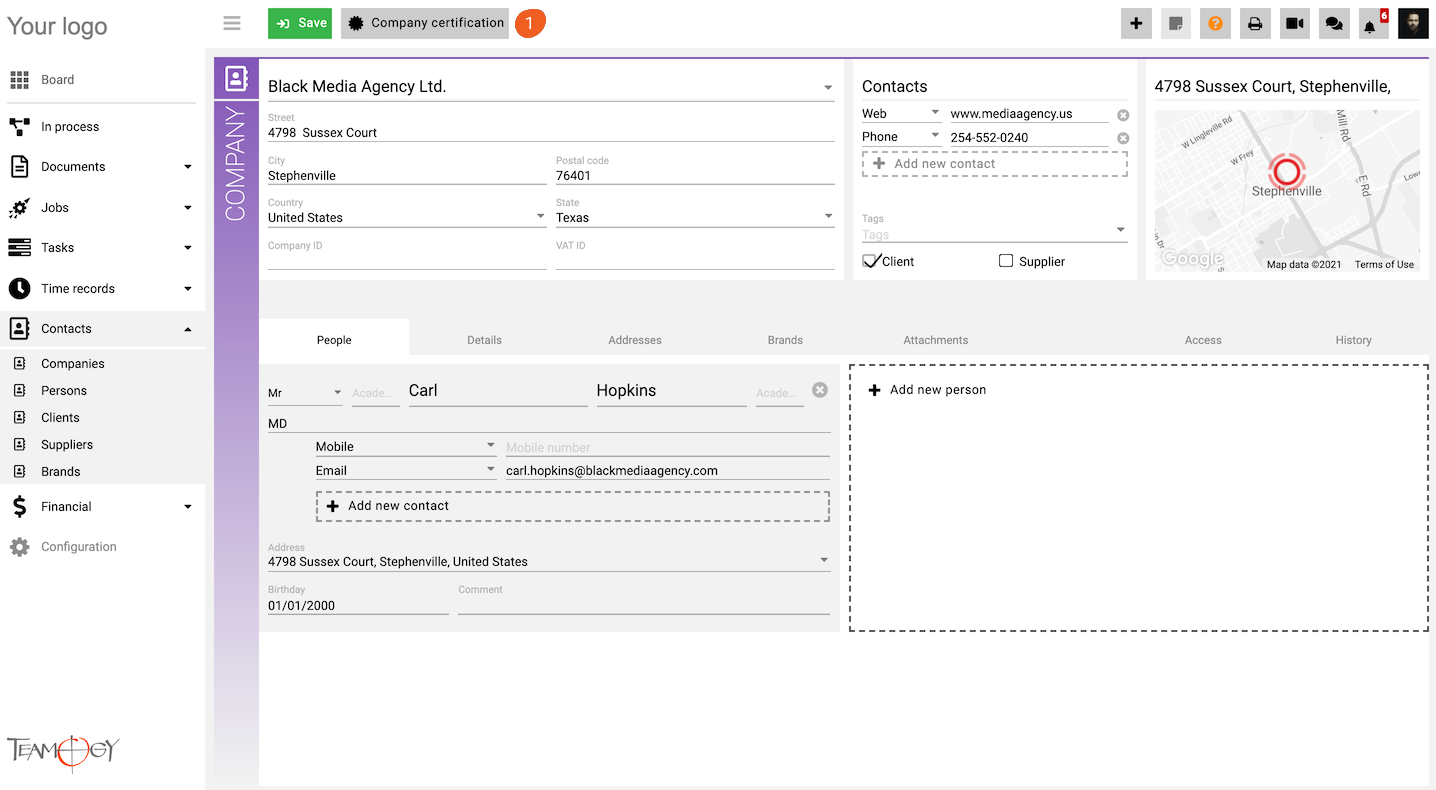
Task: Click the Postal code input field
Action: coord(694,176)
